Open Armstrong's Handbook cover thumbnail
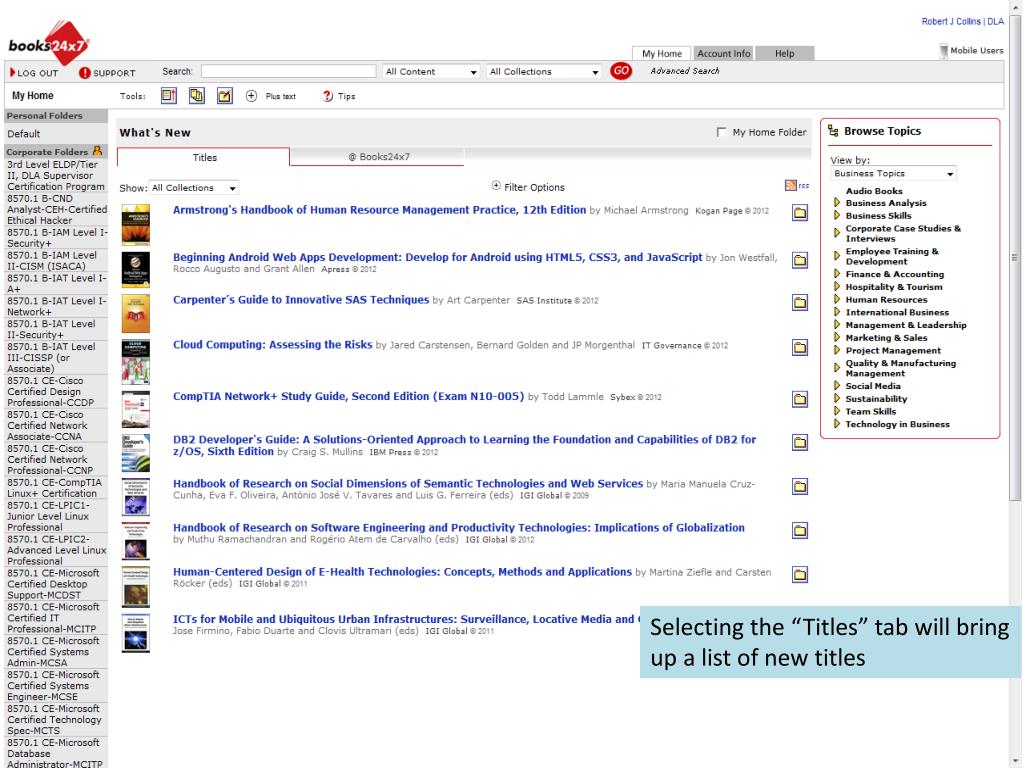Viewport: 1024px width, 768px height. [x=136, y=225]
